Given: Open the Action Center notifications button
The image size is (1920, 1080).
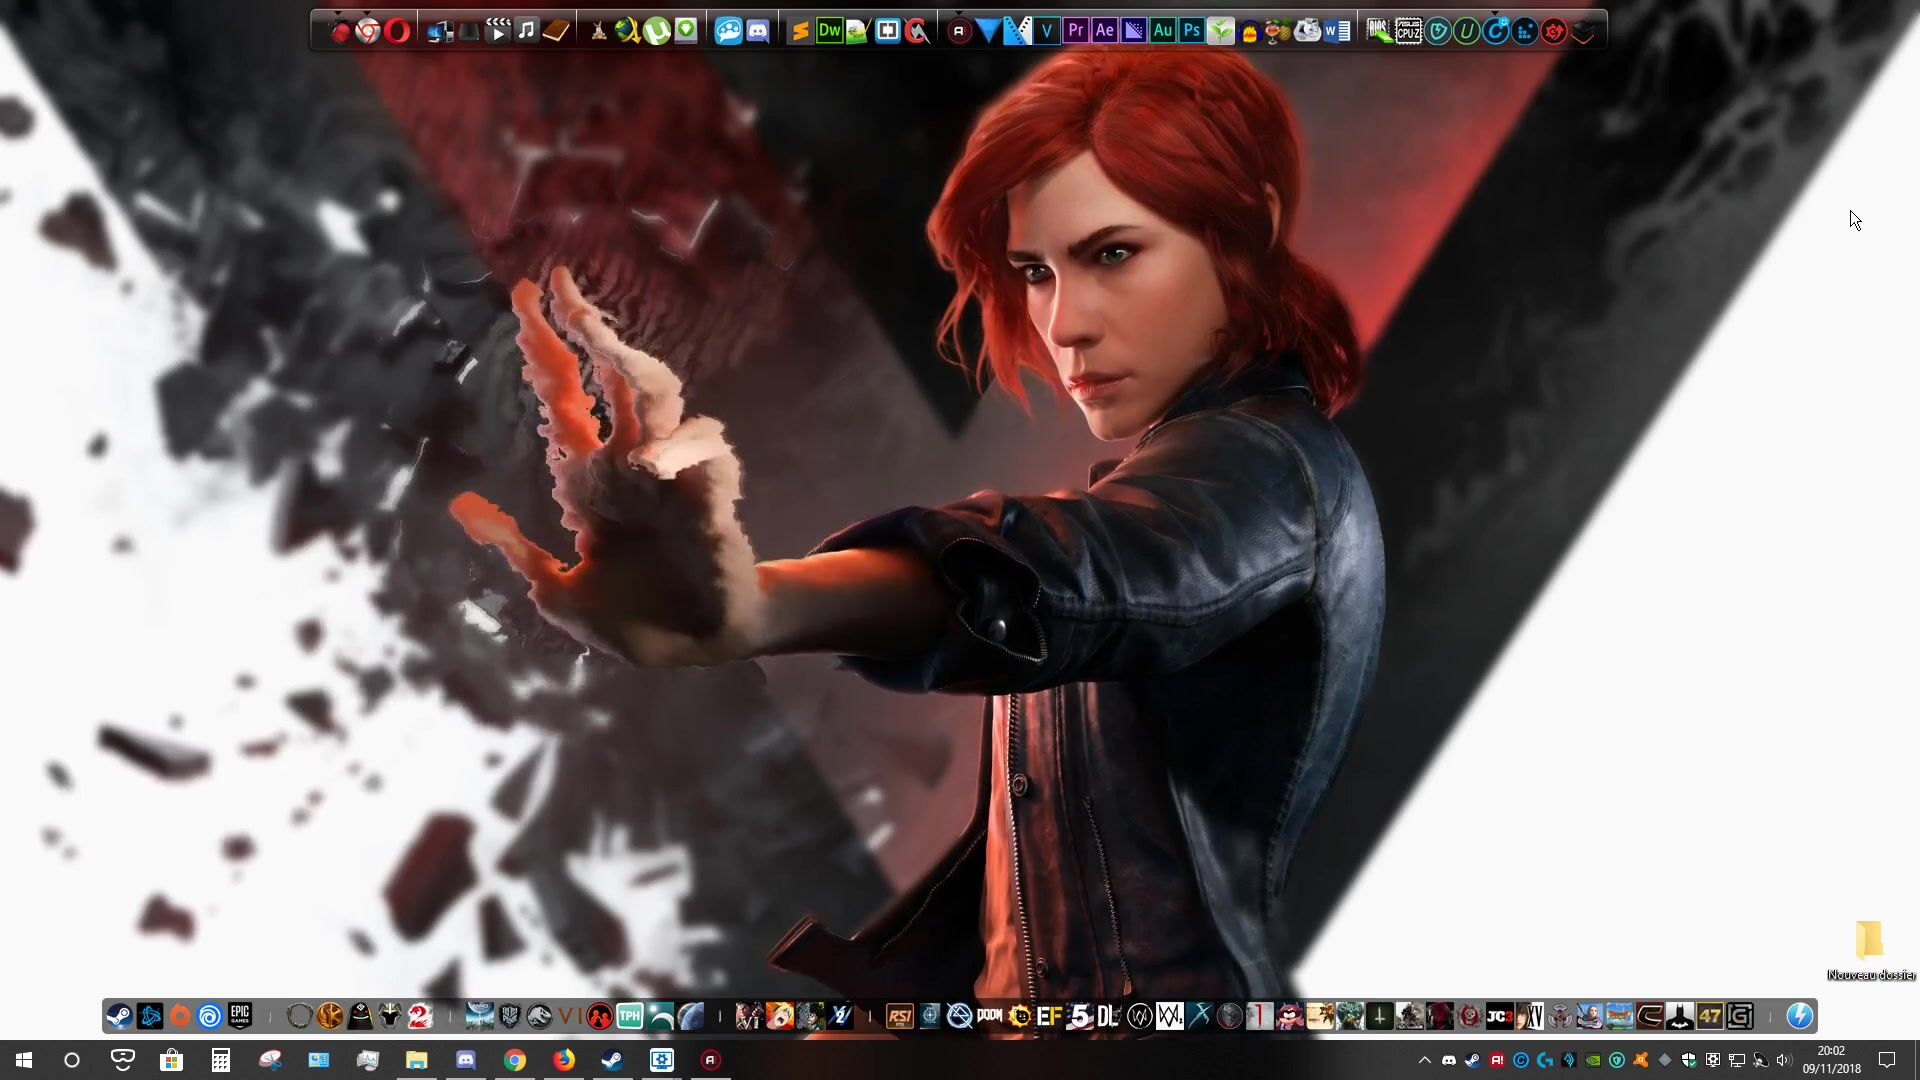Looking at the screenshot, I should pyautogui.click(x=1887, y=1060).
